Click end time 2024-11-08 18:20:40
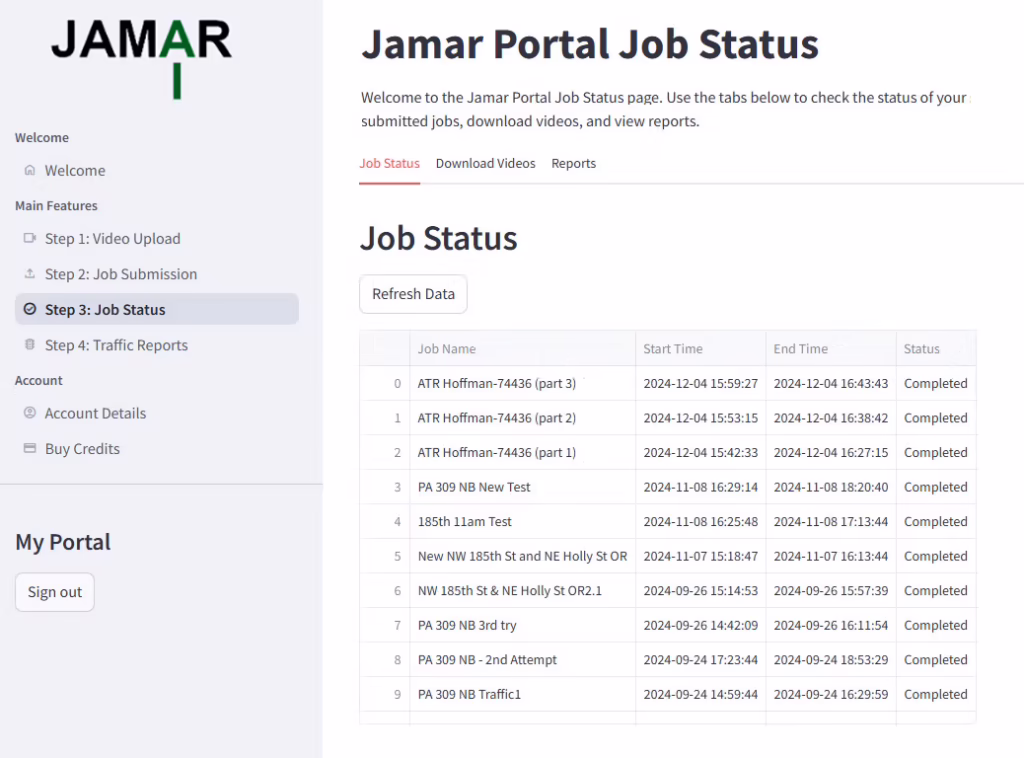Viewport: 1024px width, 758px height. click(831, 487)
